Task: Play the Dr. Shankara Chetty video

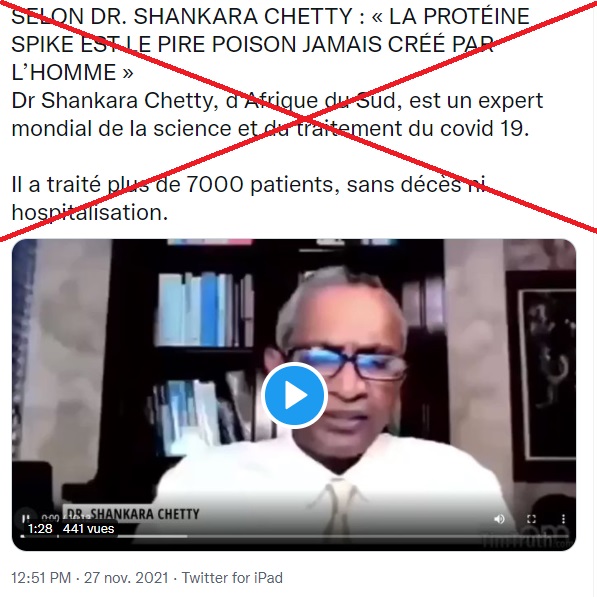Action: [294, 395]
